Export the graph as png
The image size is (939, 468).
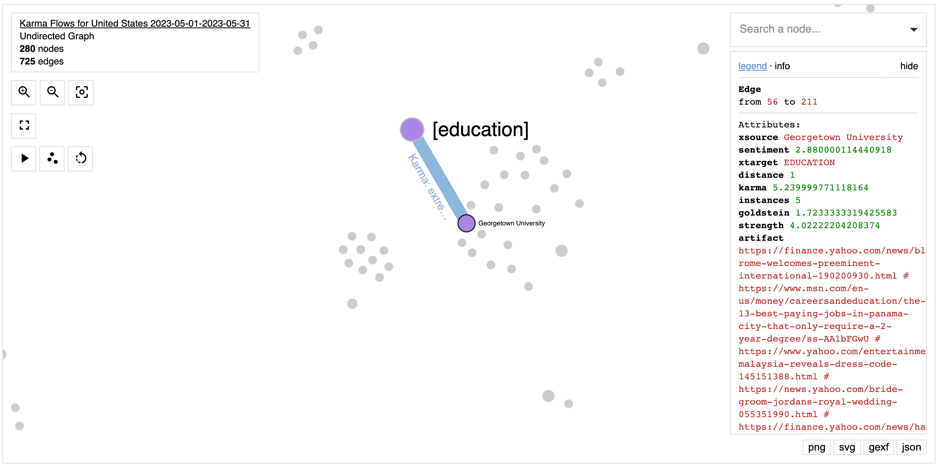pos(816,447)
